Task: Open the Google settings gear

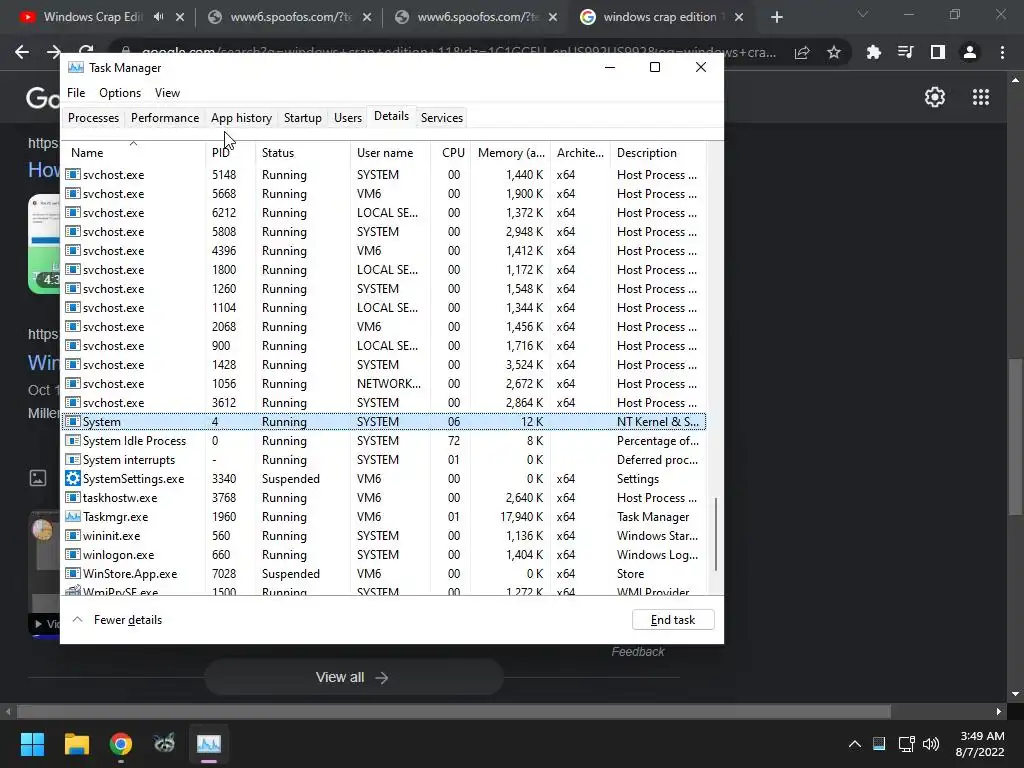Action: tap(935, 97)
